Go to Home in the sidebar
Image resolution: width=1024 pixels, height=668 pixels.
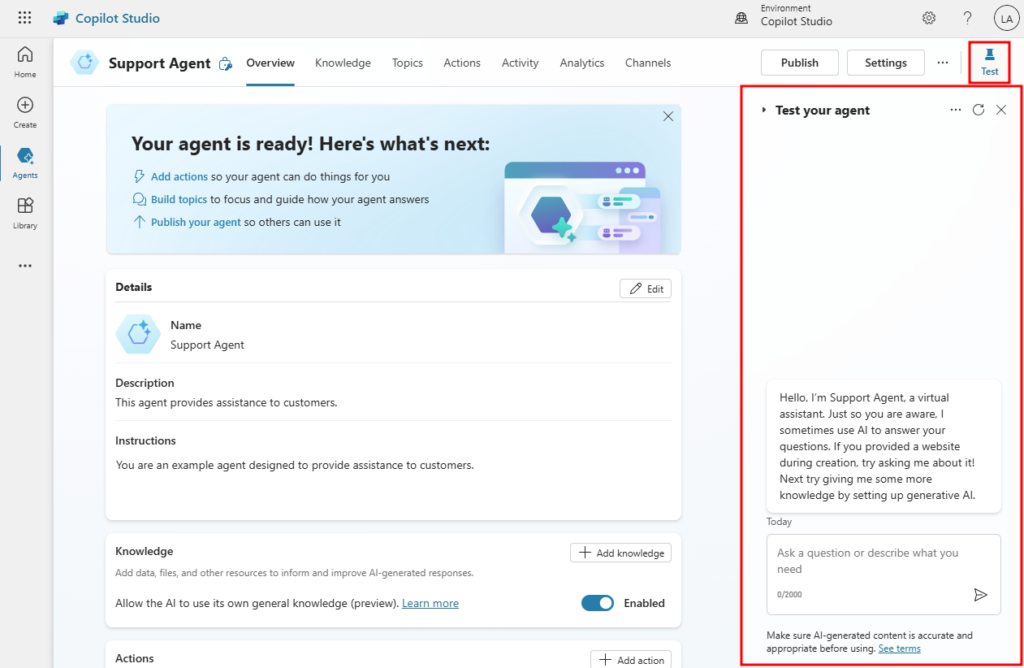click(25, 63)
